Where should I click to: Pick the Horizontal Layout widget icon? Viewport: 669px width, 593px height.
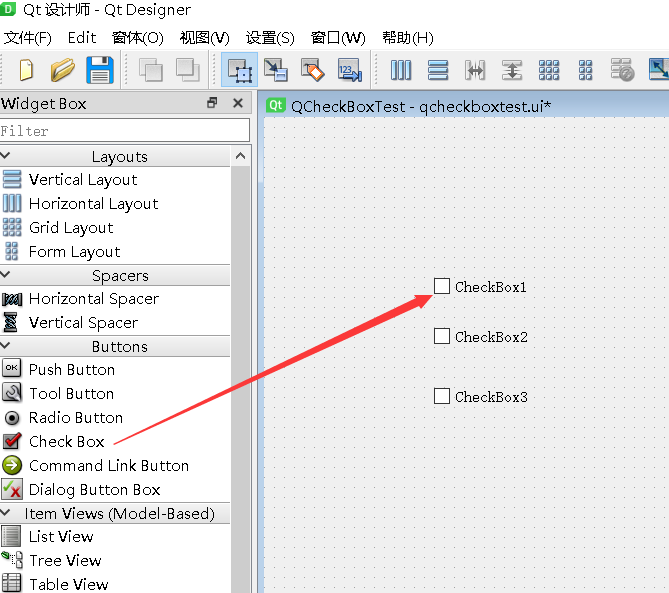(12, 203)
